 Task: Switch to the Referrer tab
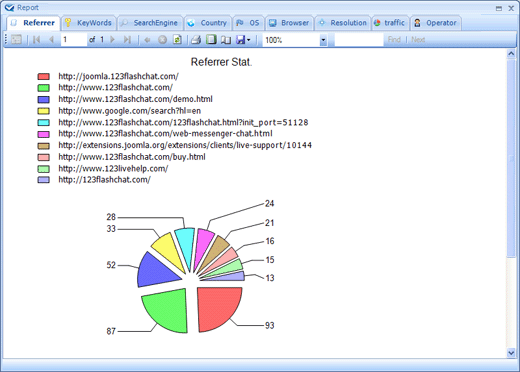coord(33,23)
